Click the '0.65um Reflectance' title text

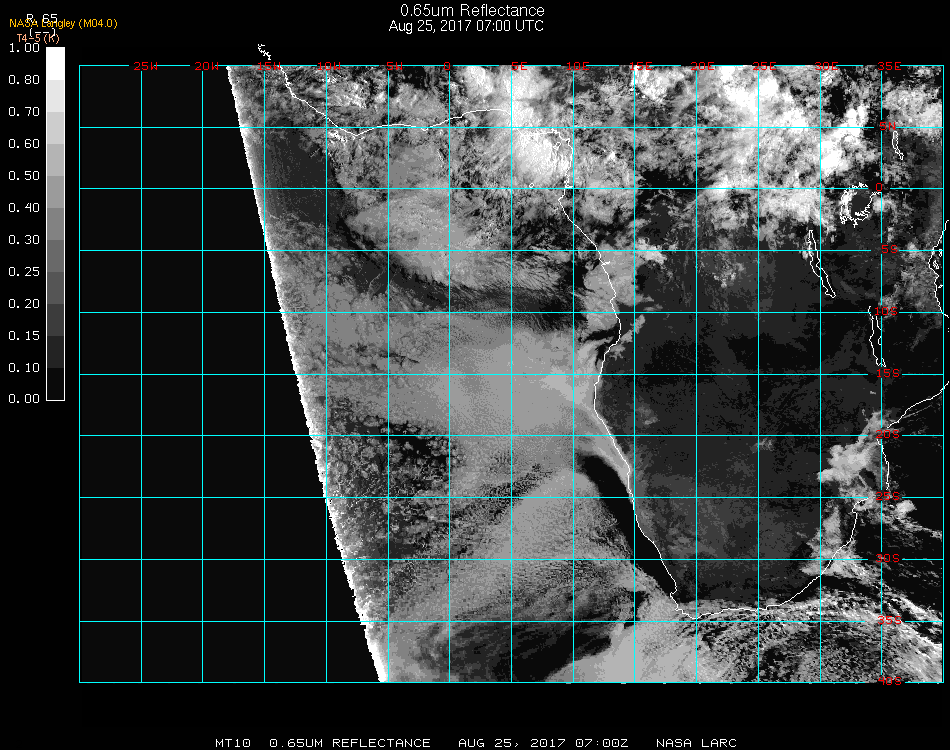(x=472, y=10)
